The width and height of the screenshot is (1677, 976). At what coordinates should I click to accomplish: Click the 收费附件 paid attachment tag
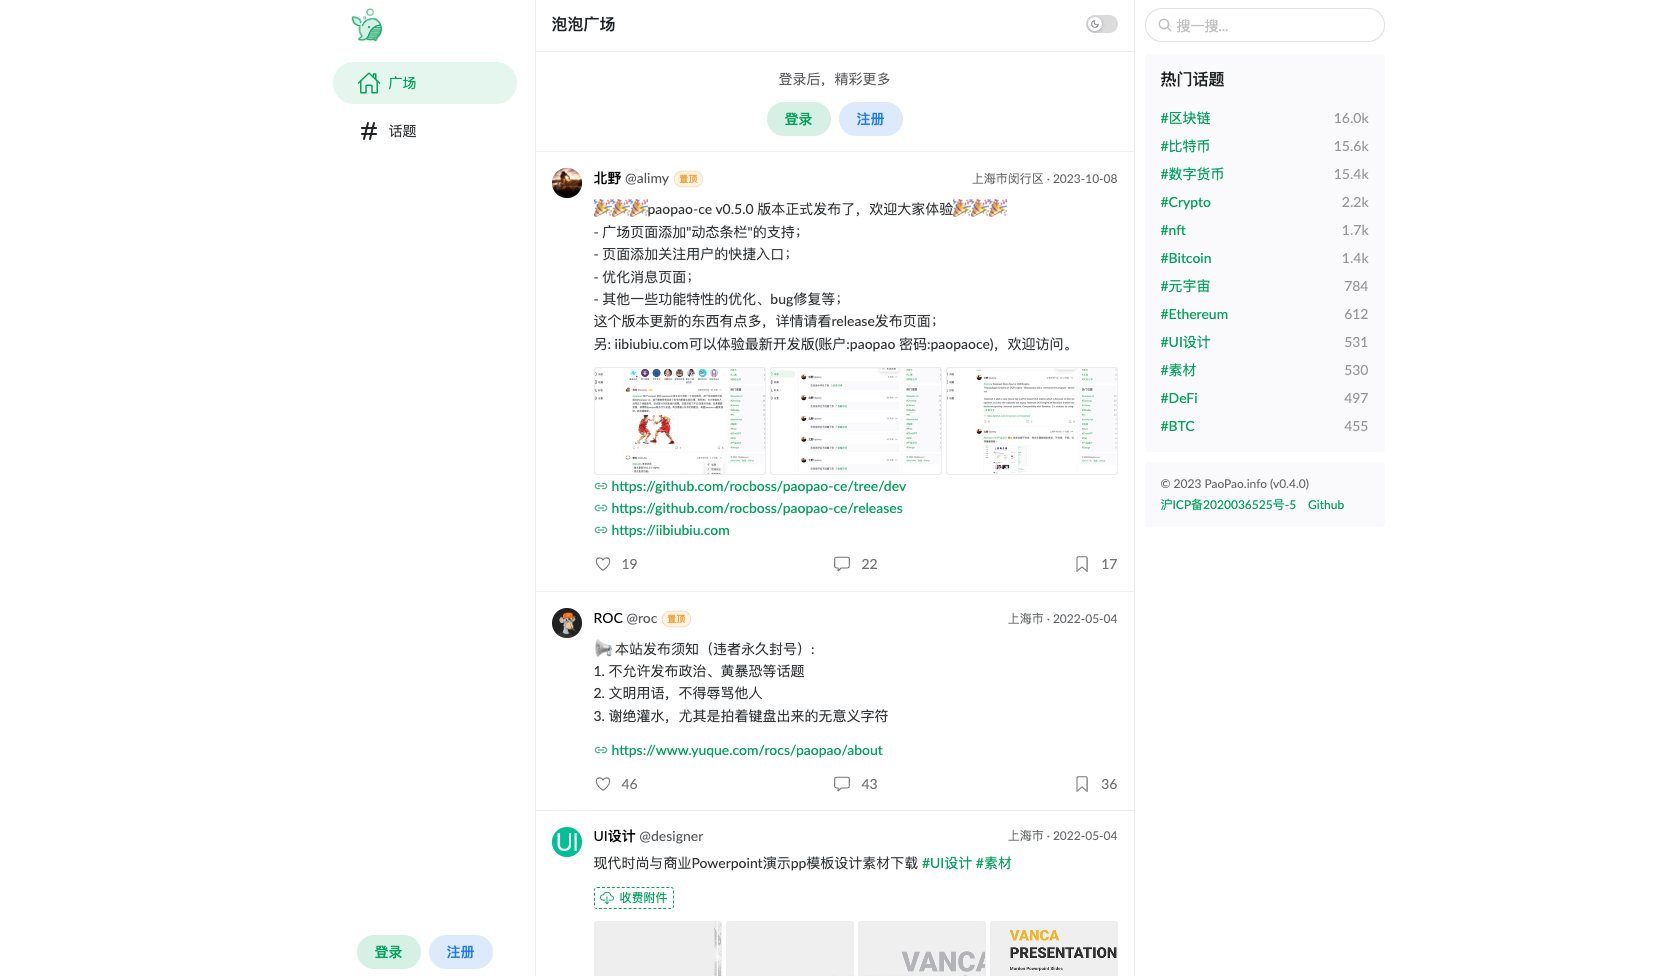point(634,898)
